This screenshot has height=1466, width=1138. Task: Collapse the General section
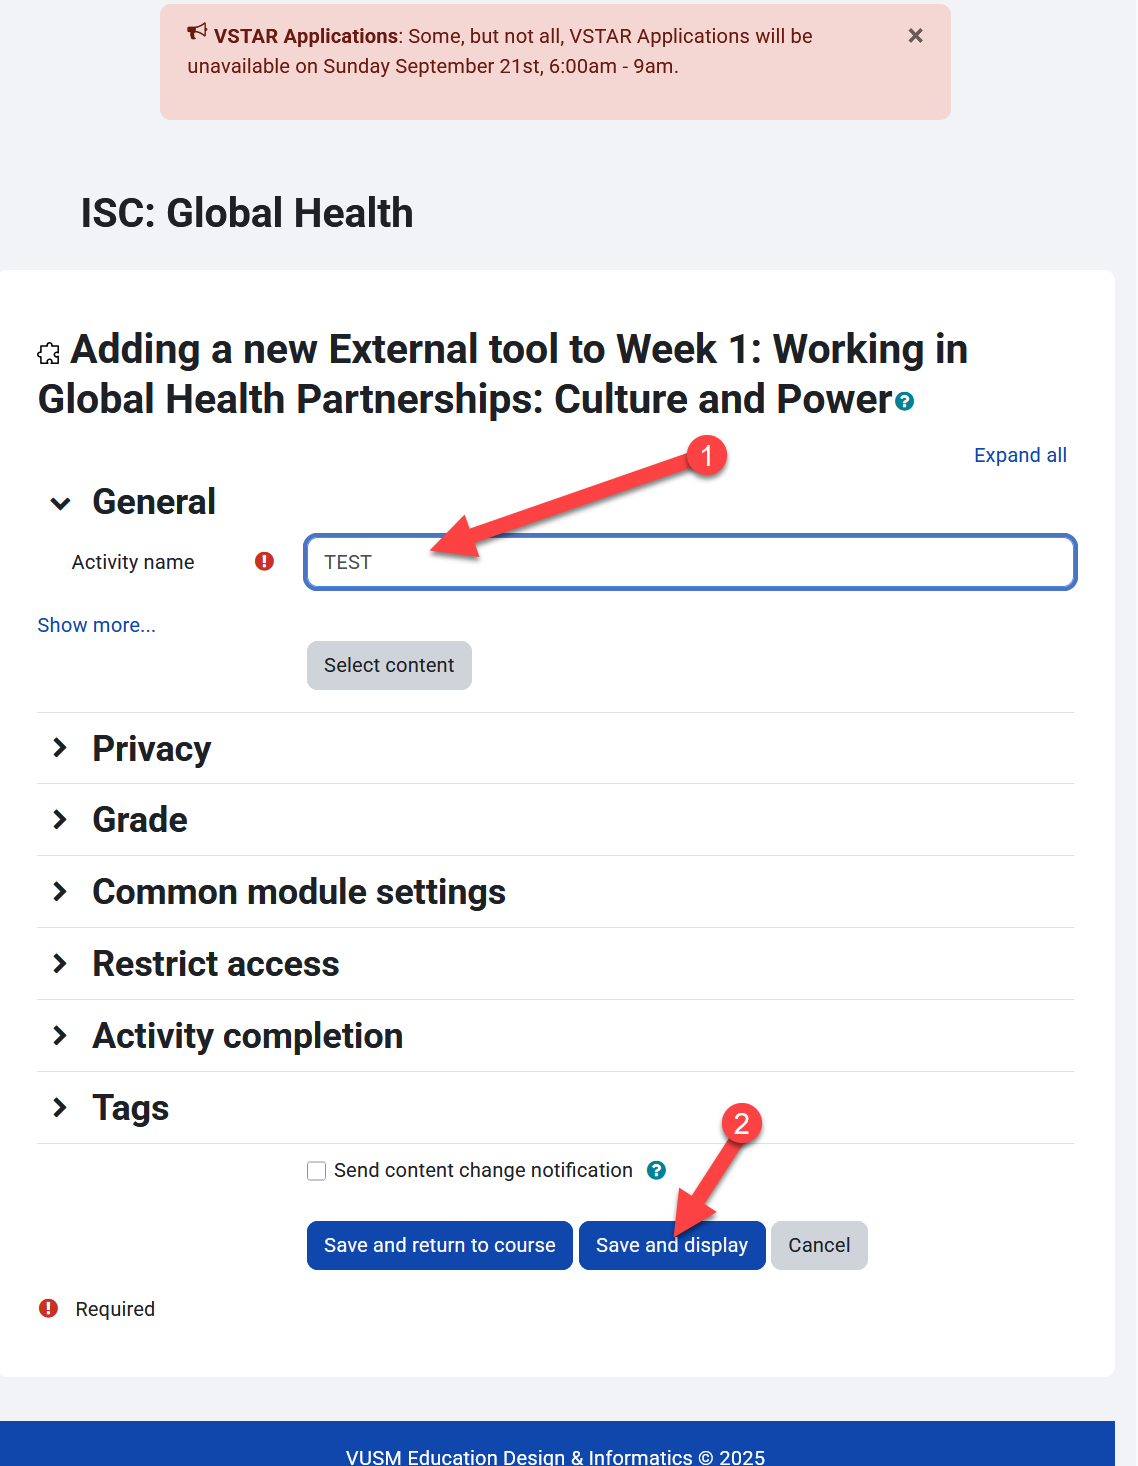coord(61,503)
